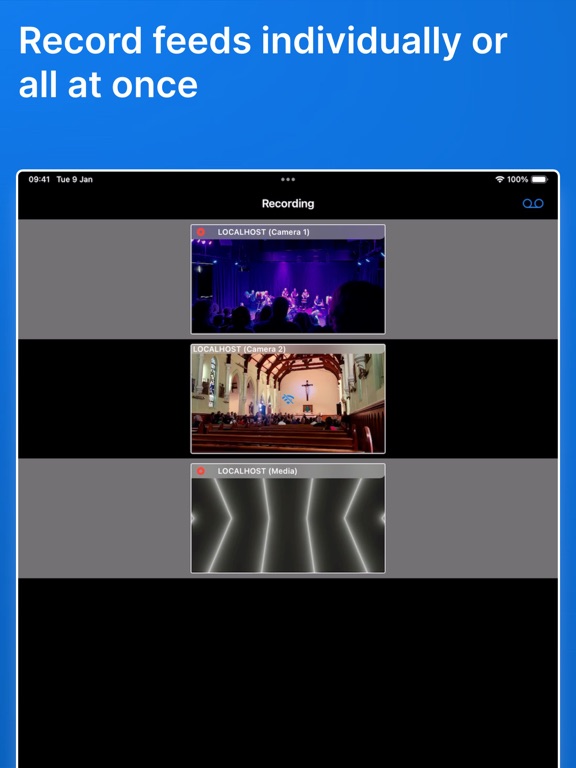This screenshot has width=576, height=768.
Task: Click red record indicator on Media feed
Action: (x=201, y=471)
